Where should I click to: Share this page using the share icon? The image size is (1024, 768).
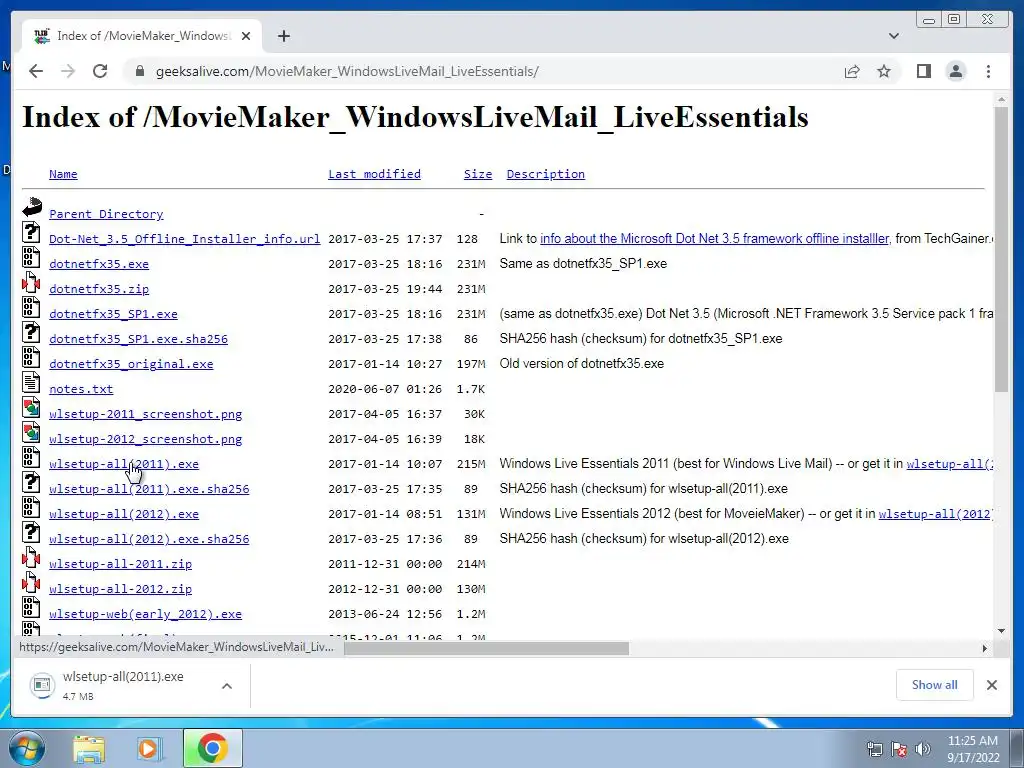(x=852, y=71)
